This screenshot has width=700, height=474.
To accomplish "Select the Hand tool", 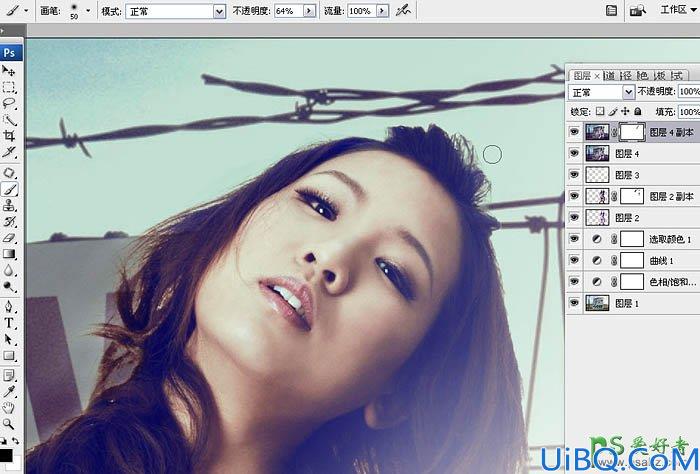I will 8,407.
